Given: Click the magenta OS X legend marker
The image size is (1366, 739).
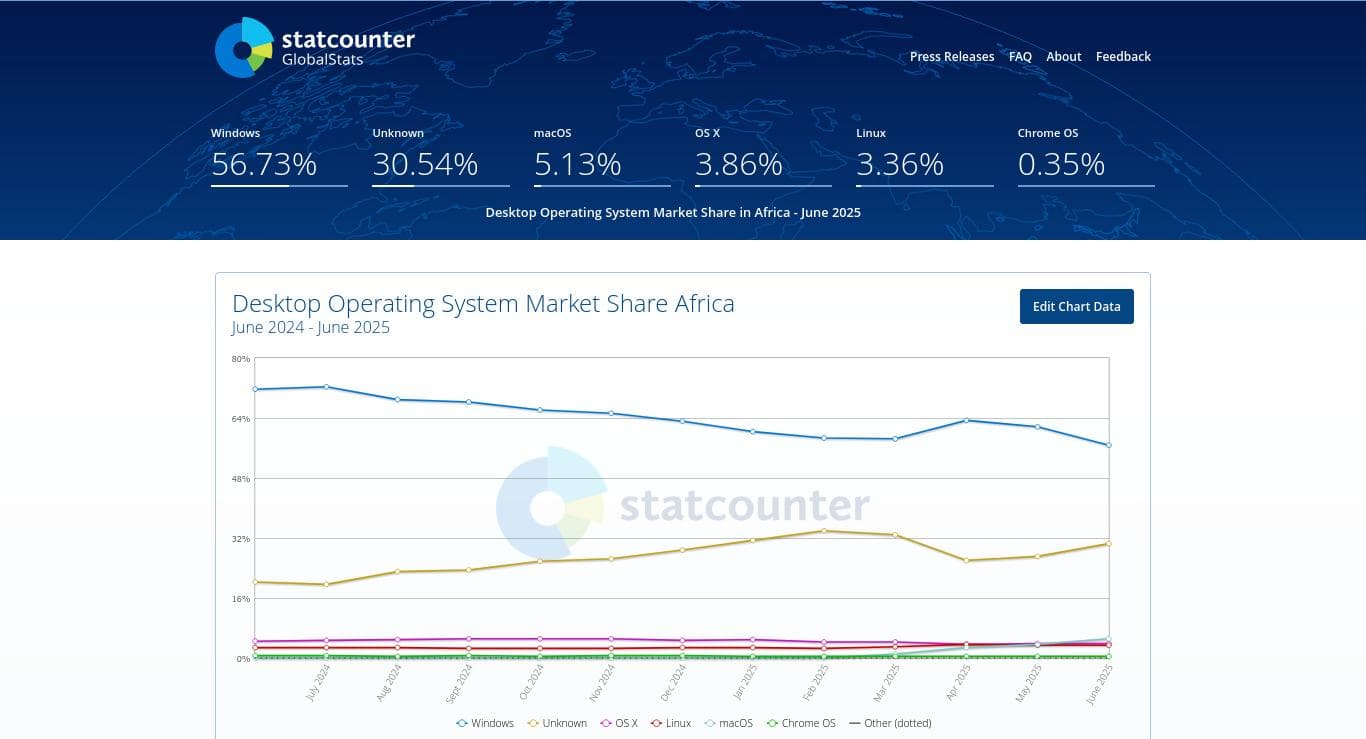Looking at the screenshot, I should (606, 723).
